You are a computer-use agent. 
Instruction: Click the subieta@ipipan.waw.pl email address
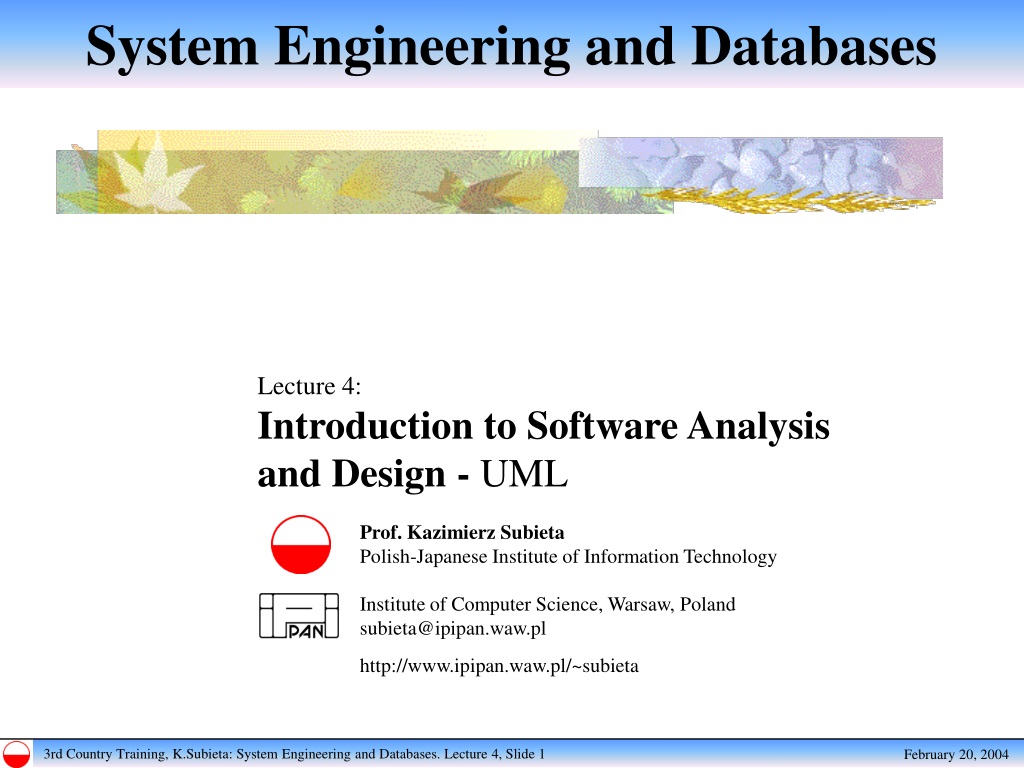[x=453, y=629]
